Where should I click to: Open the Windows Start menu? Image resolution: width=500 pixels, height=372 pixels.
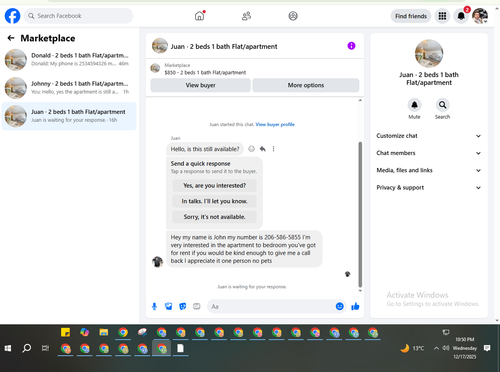tap(8, 348)
